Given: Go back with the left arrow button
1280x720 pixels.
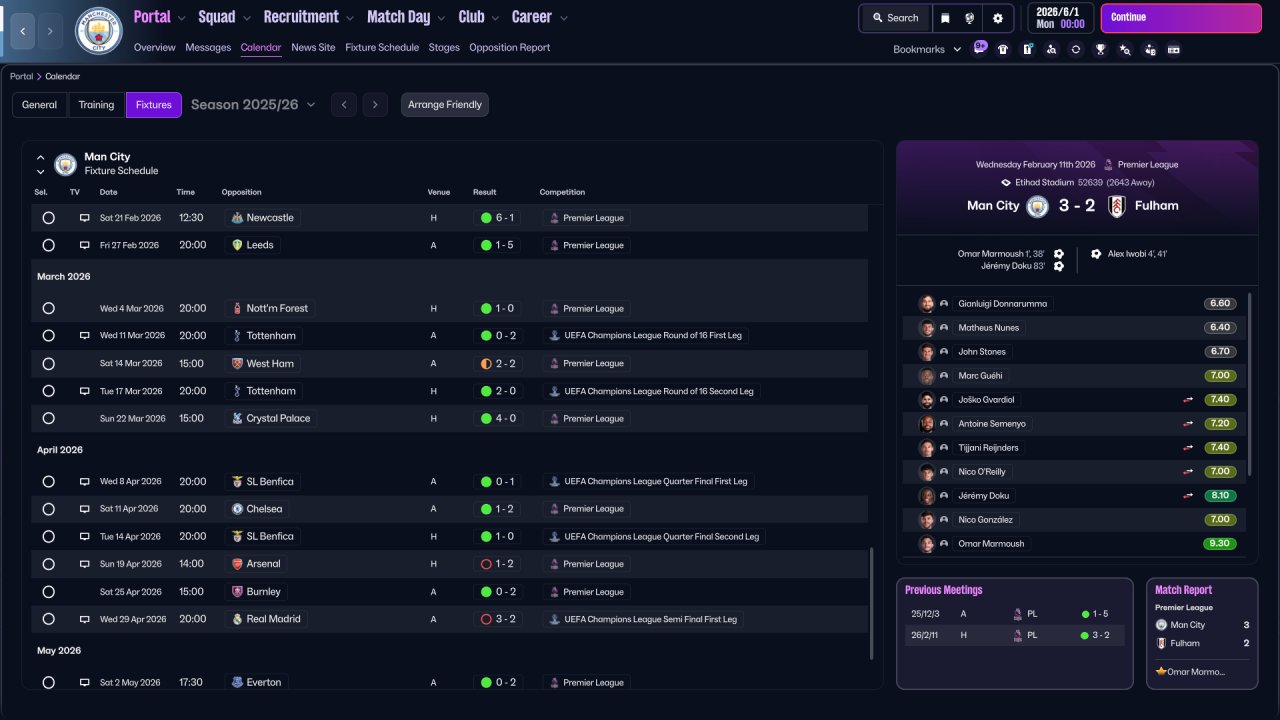Looking at the screenshot, I should click(x=22, y=31).
